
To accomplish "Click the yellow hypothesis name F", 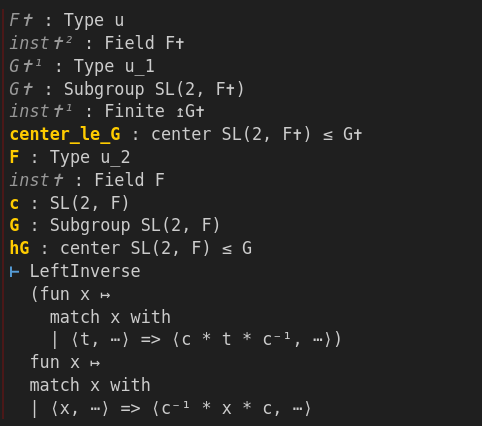I will tap(14, 157).
